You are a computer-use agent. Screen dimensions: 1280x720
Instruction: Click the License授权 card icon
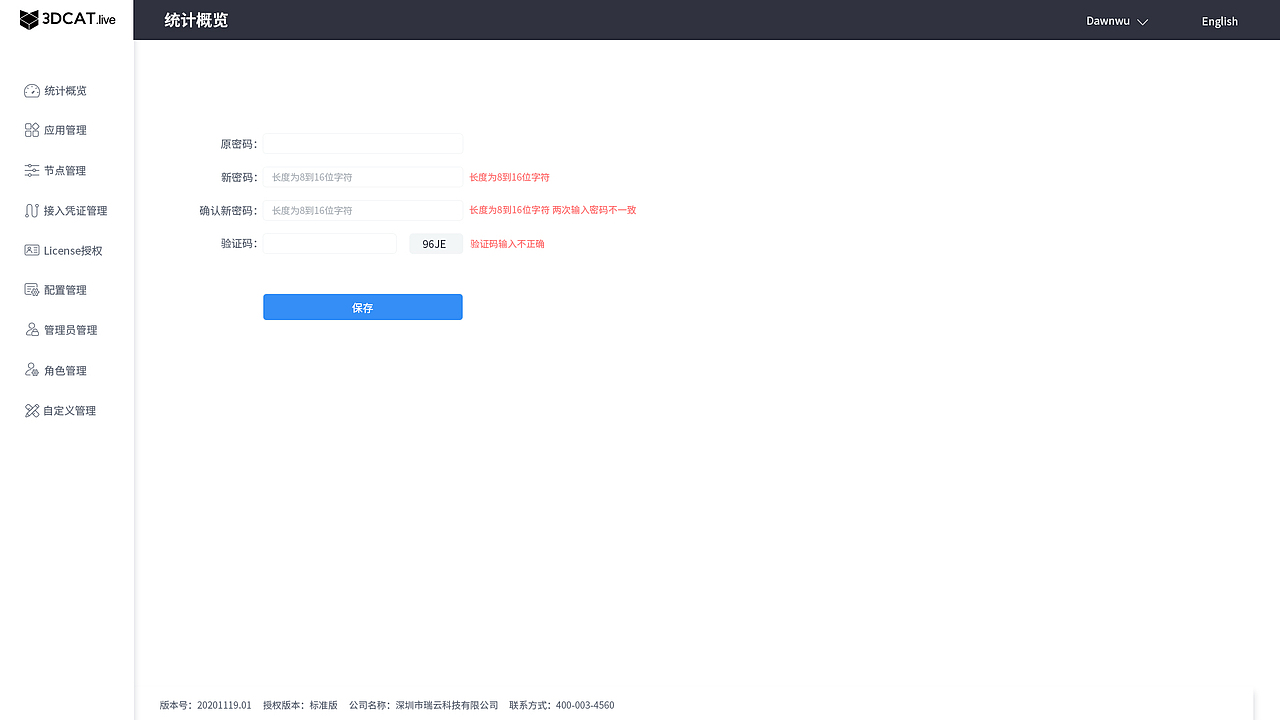[x=32, y=250]
